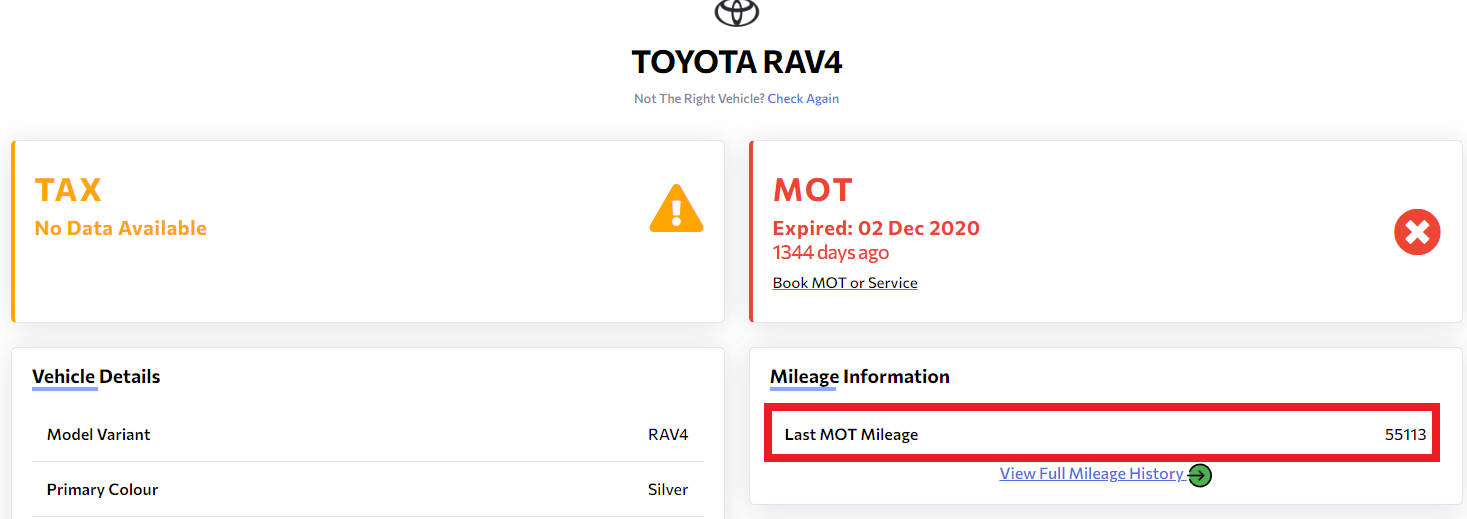The height and width of the screenshot is (519, 1467).
Task: Click the Check Again link
Action: pyautogui.click(x=803, y=99)
